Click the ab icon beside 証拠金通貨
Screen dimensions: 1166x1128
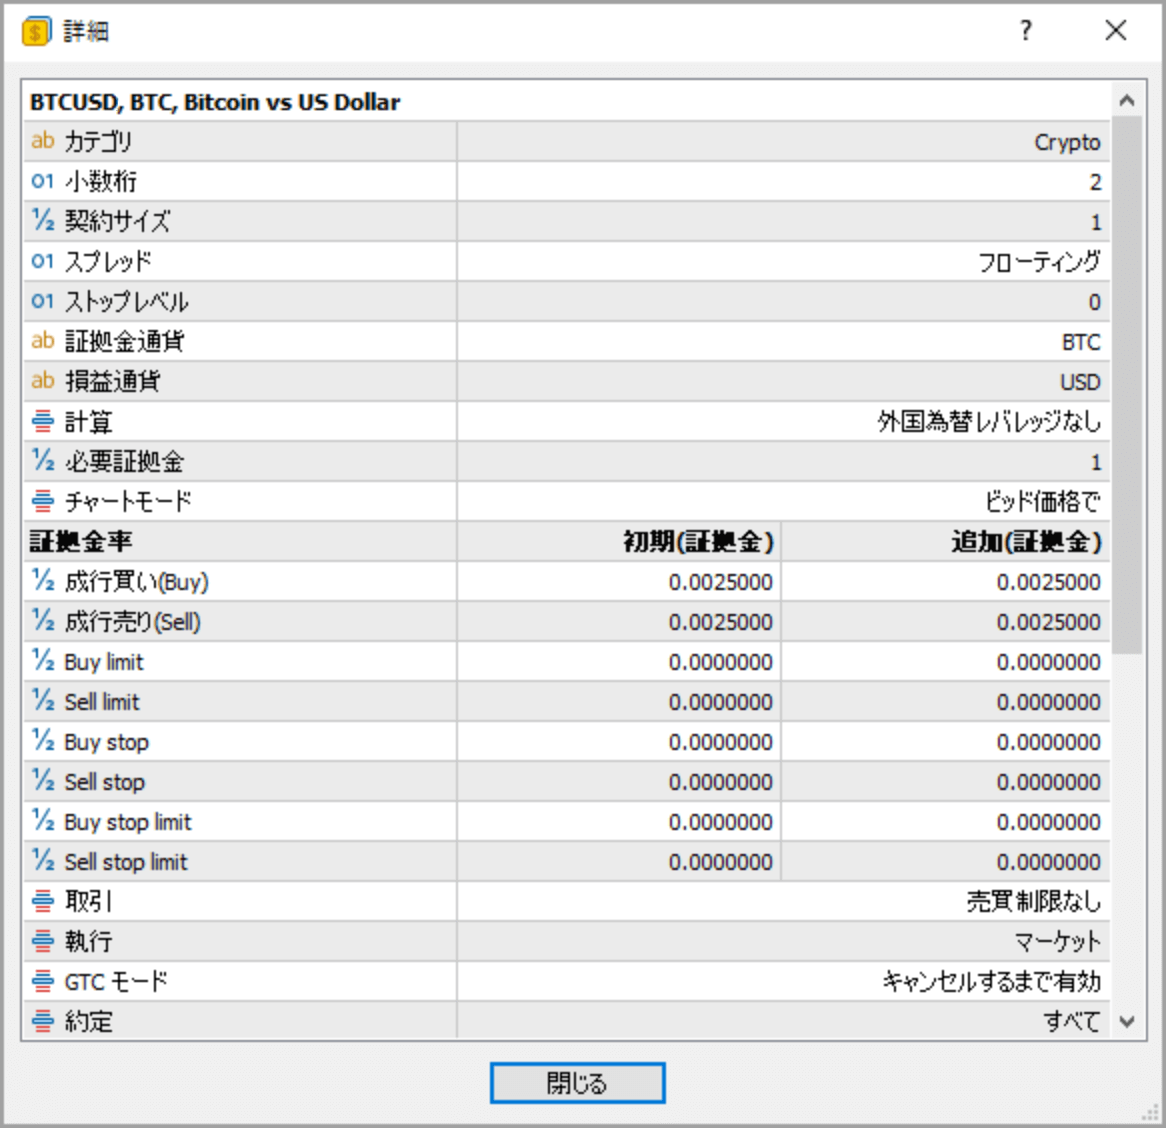[x=42, y=341]
